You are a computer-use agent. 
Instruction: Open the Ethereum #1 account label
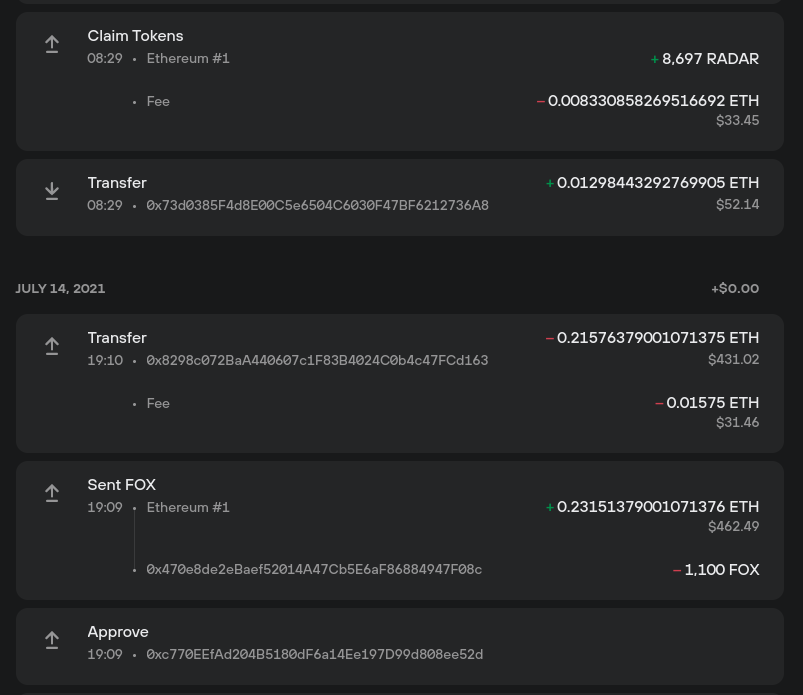187,58
